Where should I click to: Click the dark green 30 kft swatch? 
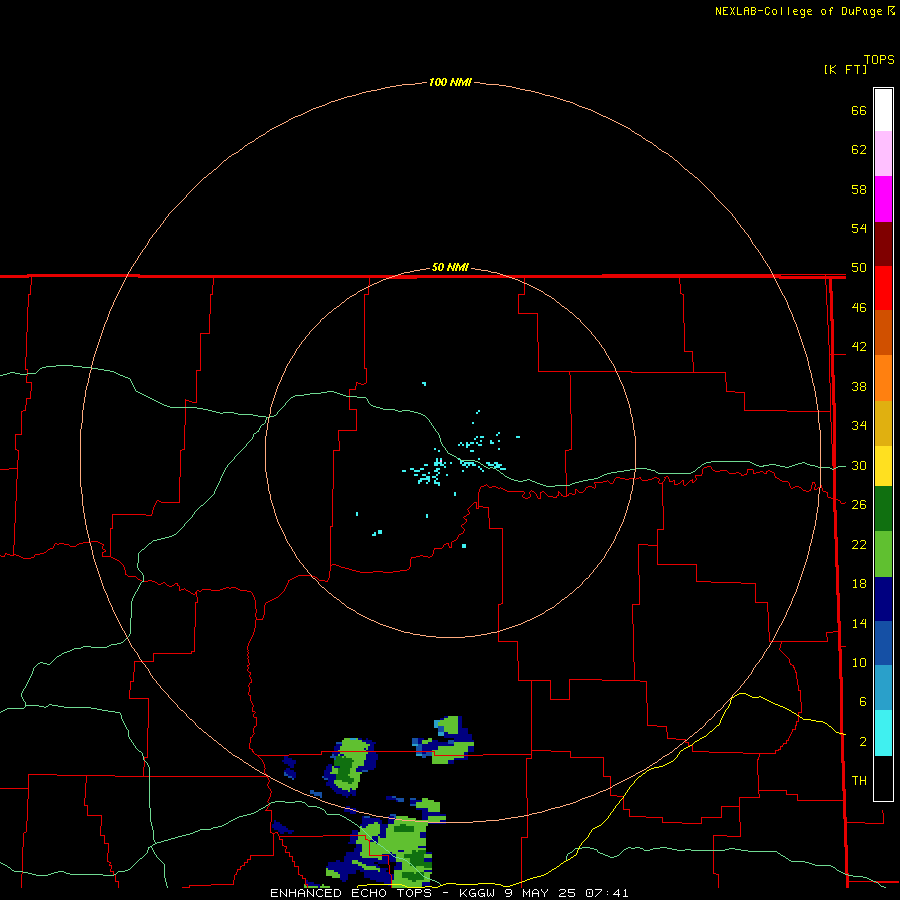[x=883, y=509]
